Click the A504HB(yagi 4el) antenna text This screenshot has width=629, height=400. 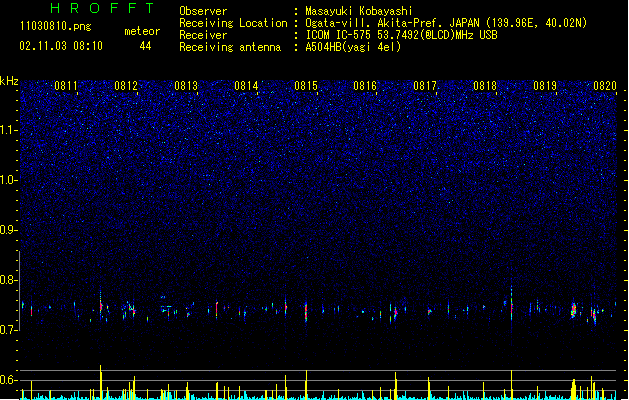pyautogui.click(x=353, y=47)
